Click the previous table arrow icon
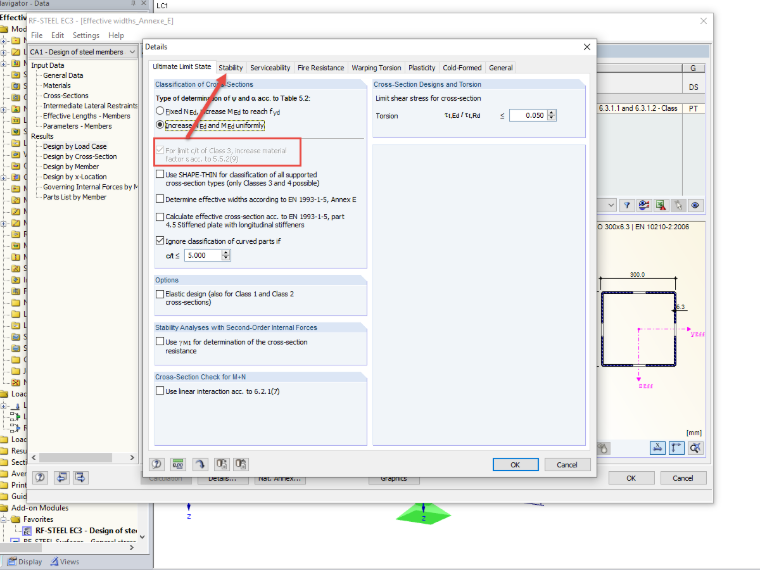Screen dimensions: 760x570 [x=62, y=477]
